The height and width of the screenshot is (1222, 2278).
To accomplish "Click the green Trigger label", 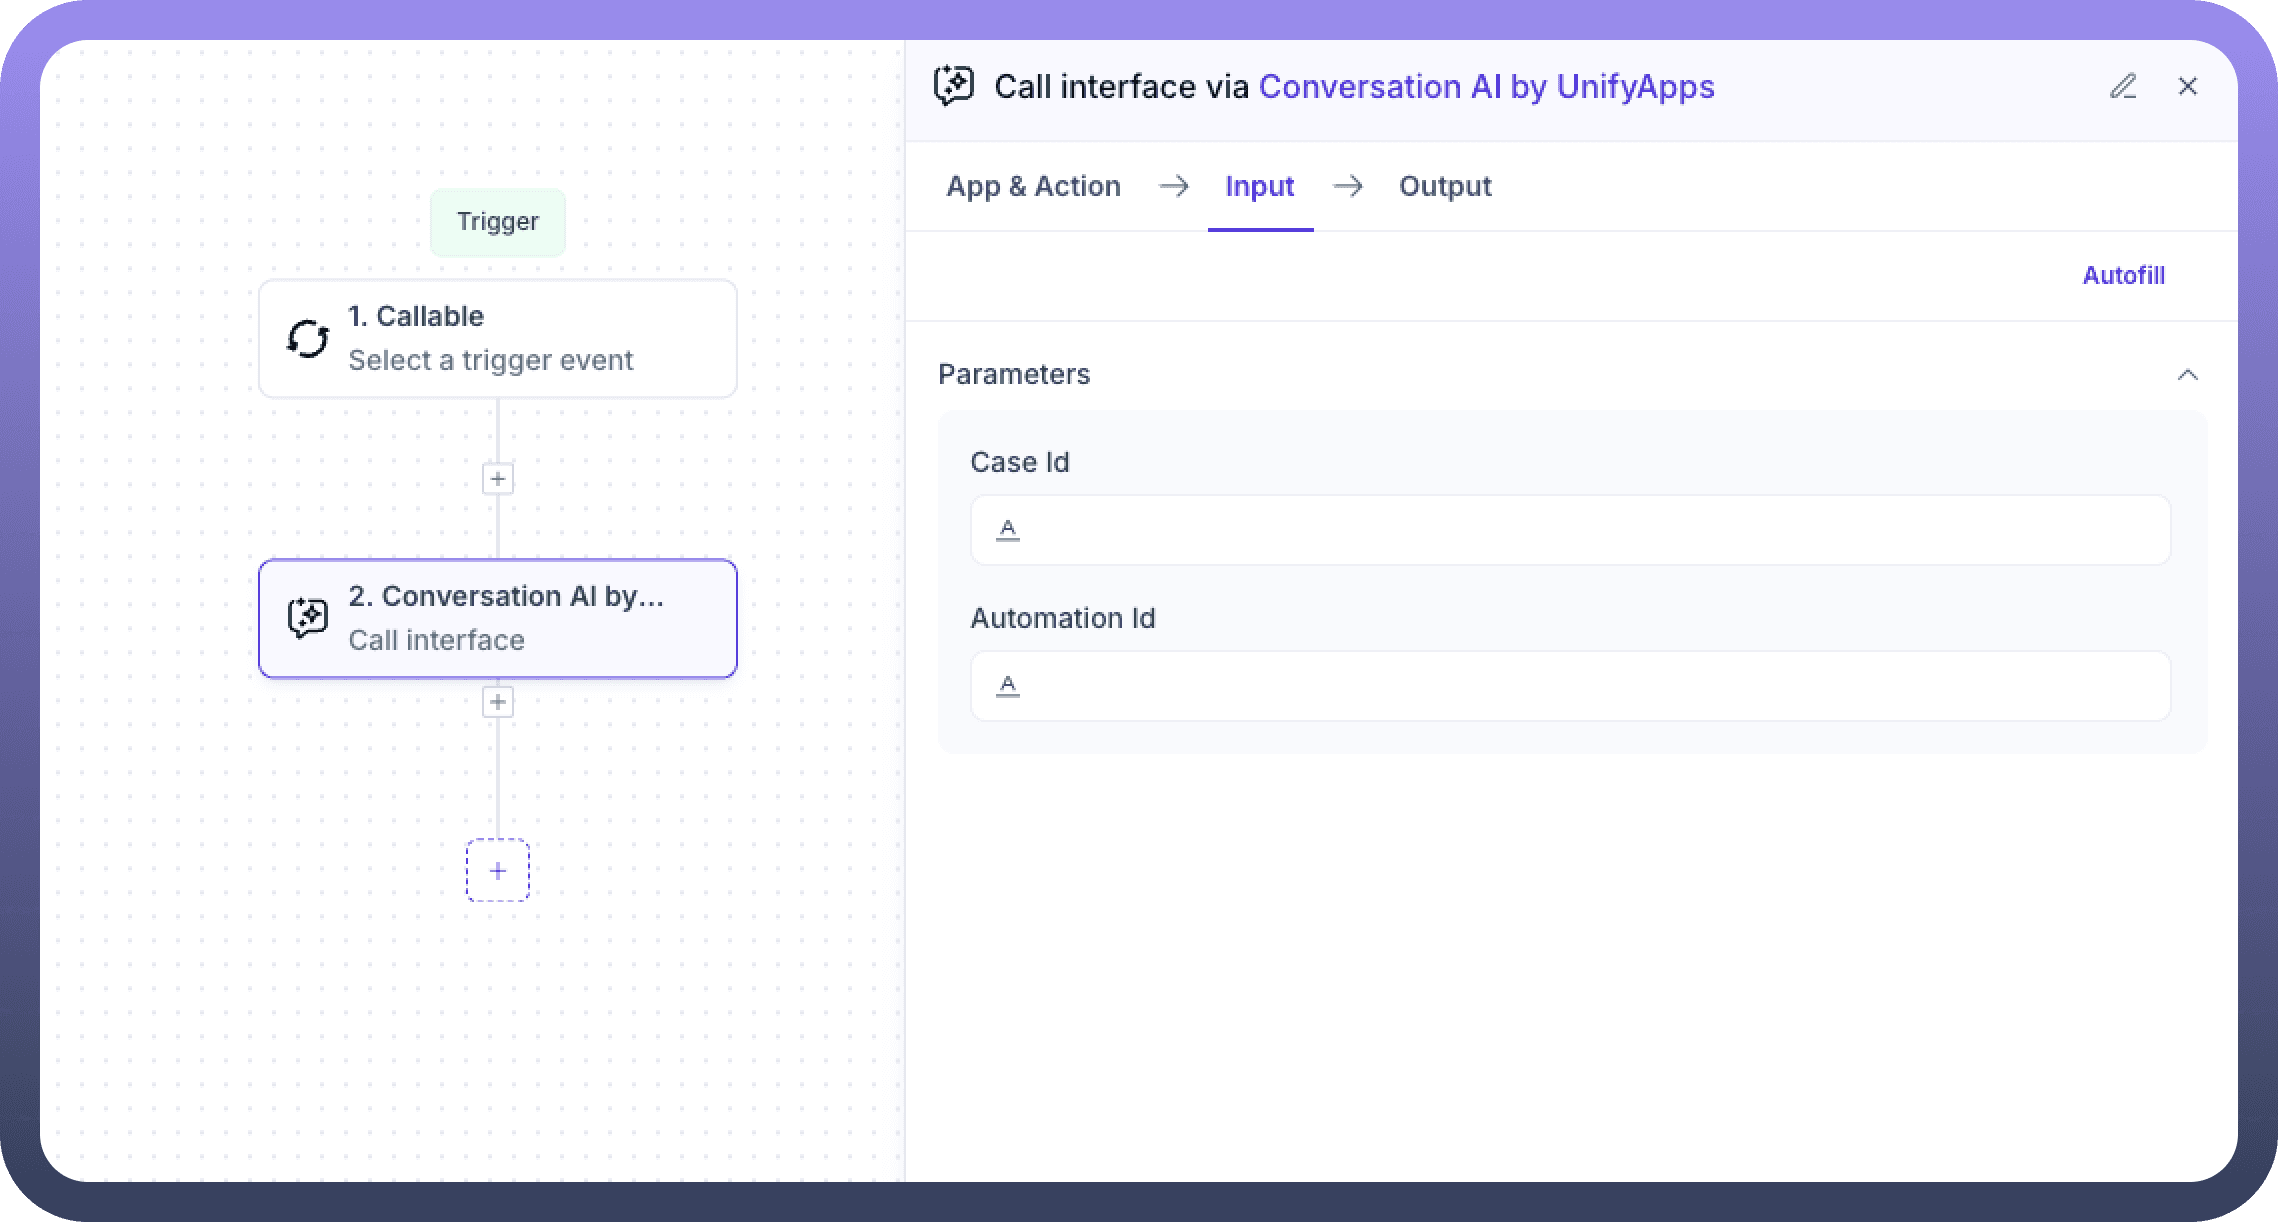I will point(498,222).
